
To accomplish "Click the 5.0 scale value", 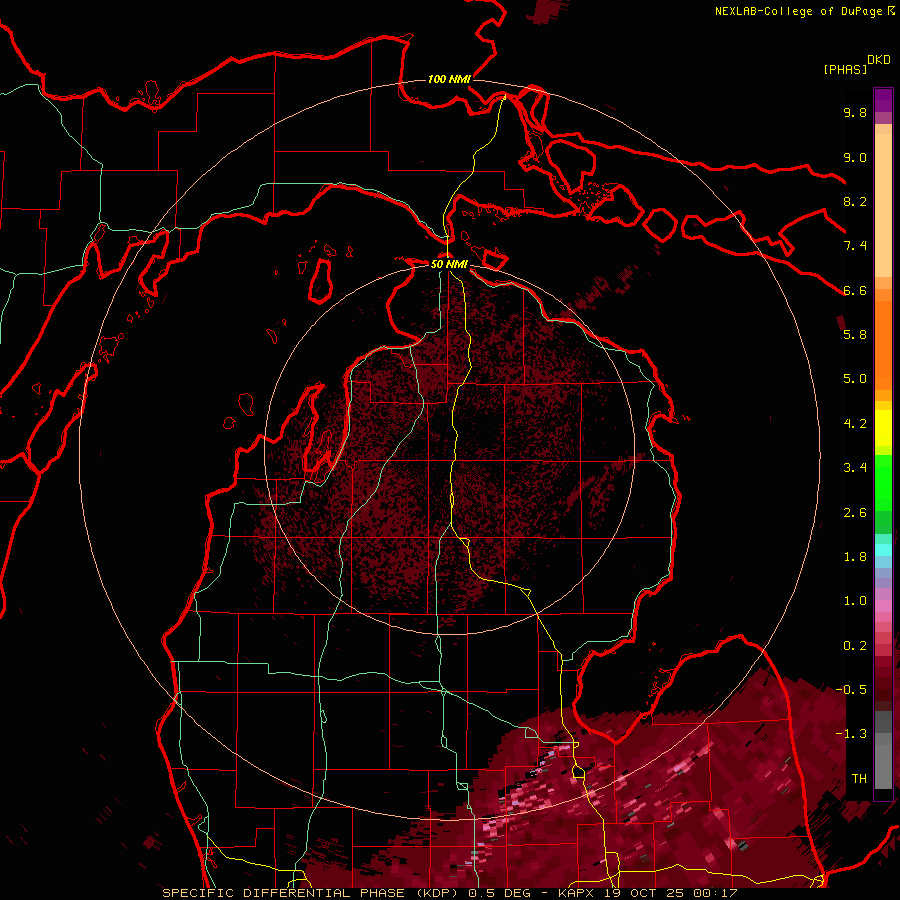I will [x=855, y=379].
